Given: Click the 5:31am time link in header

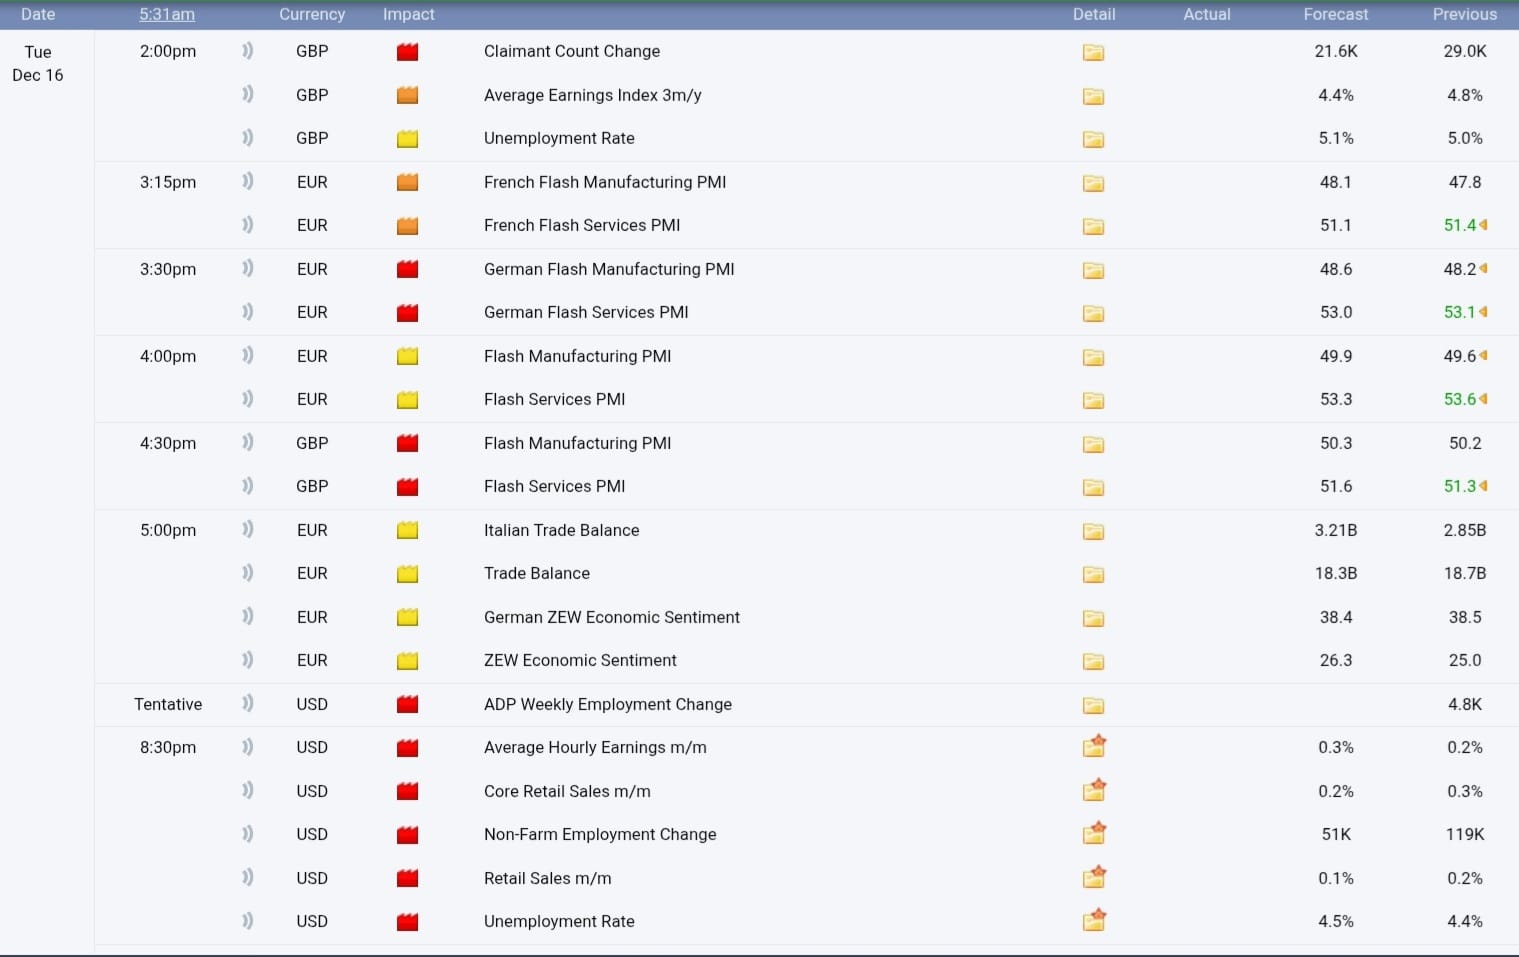Looking at the screenshot, I should (167, 14).
